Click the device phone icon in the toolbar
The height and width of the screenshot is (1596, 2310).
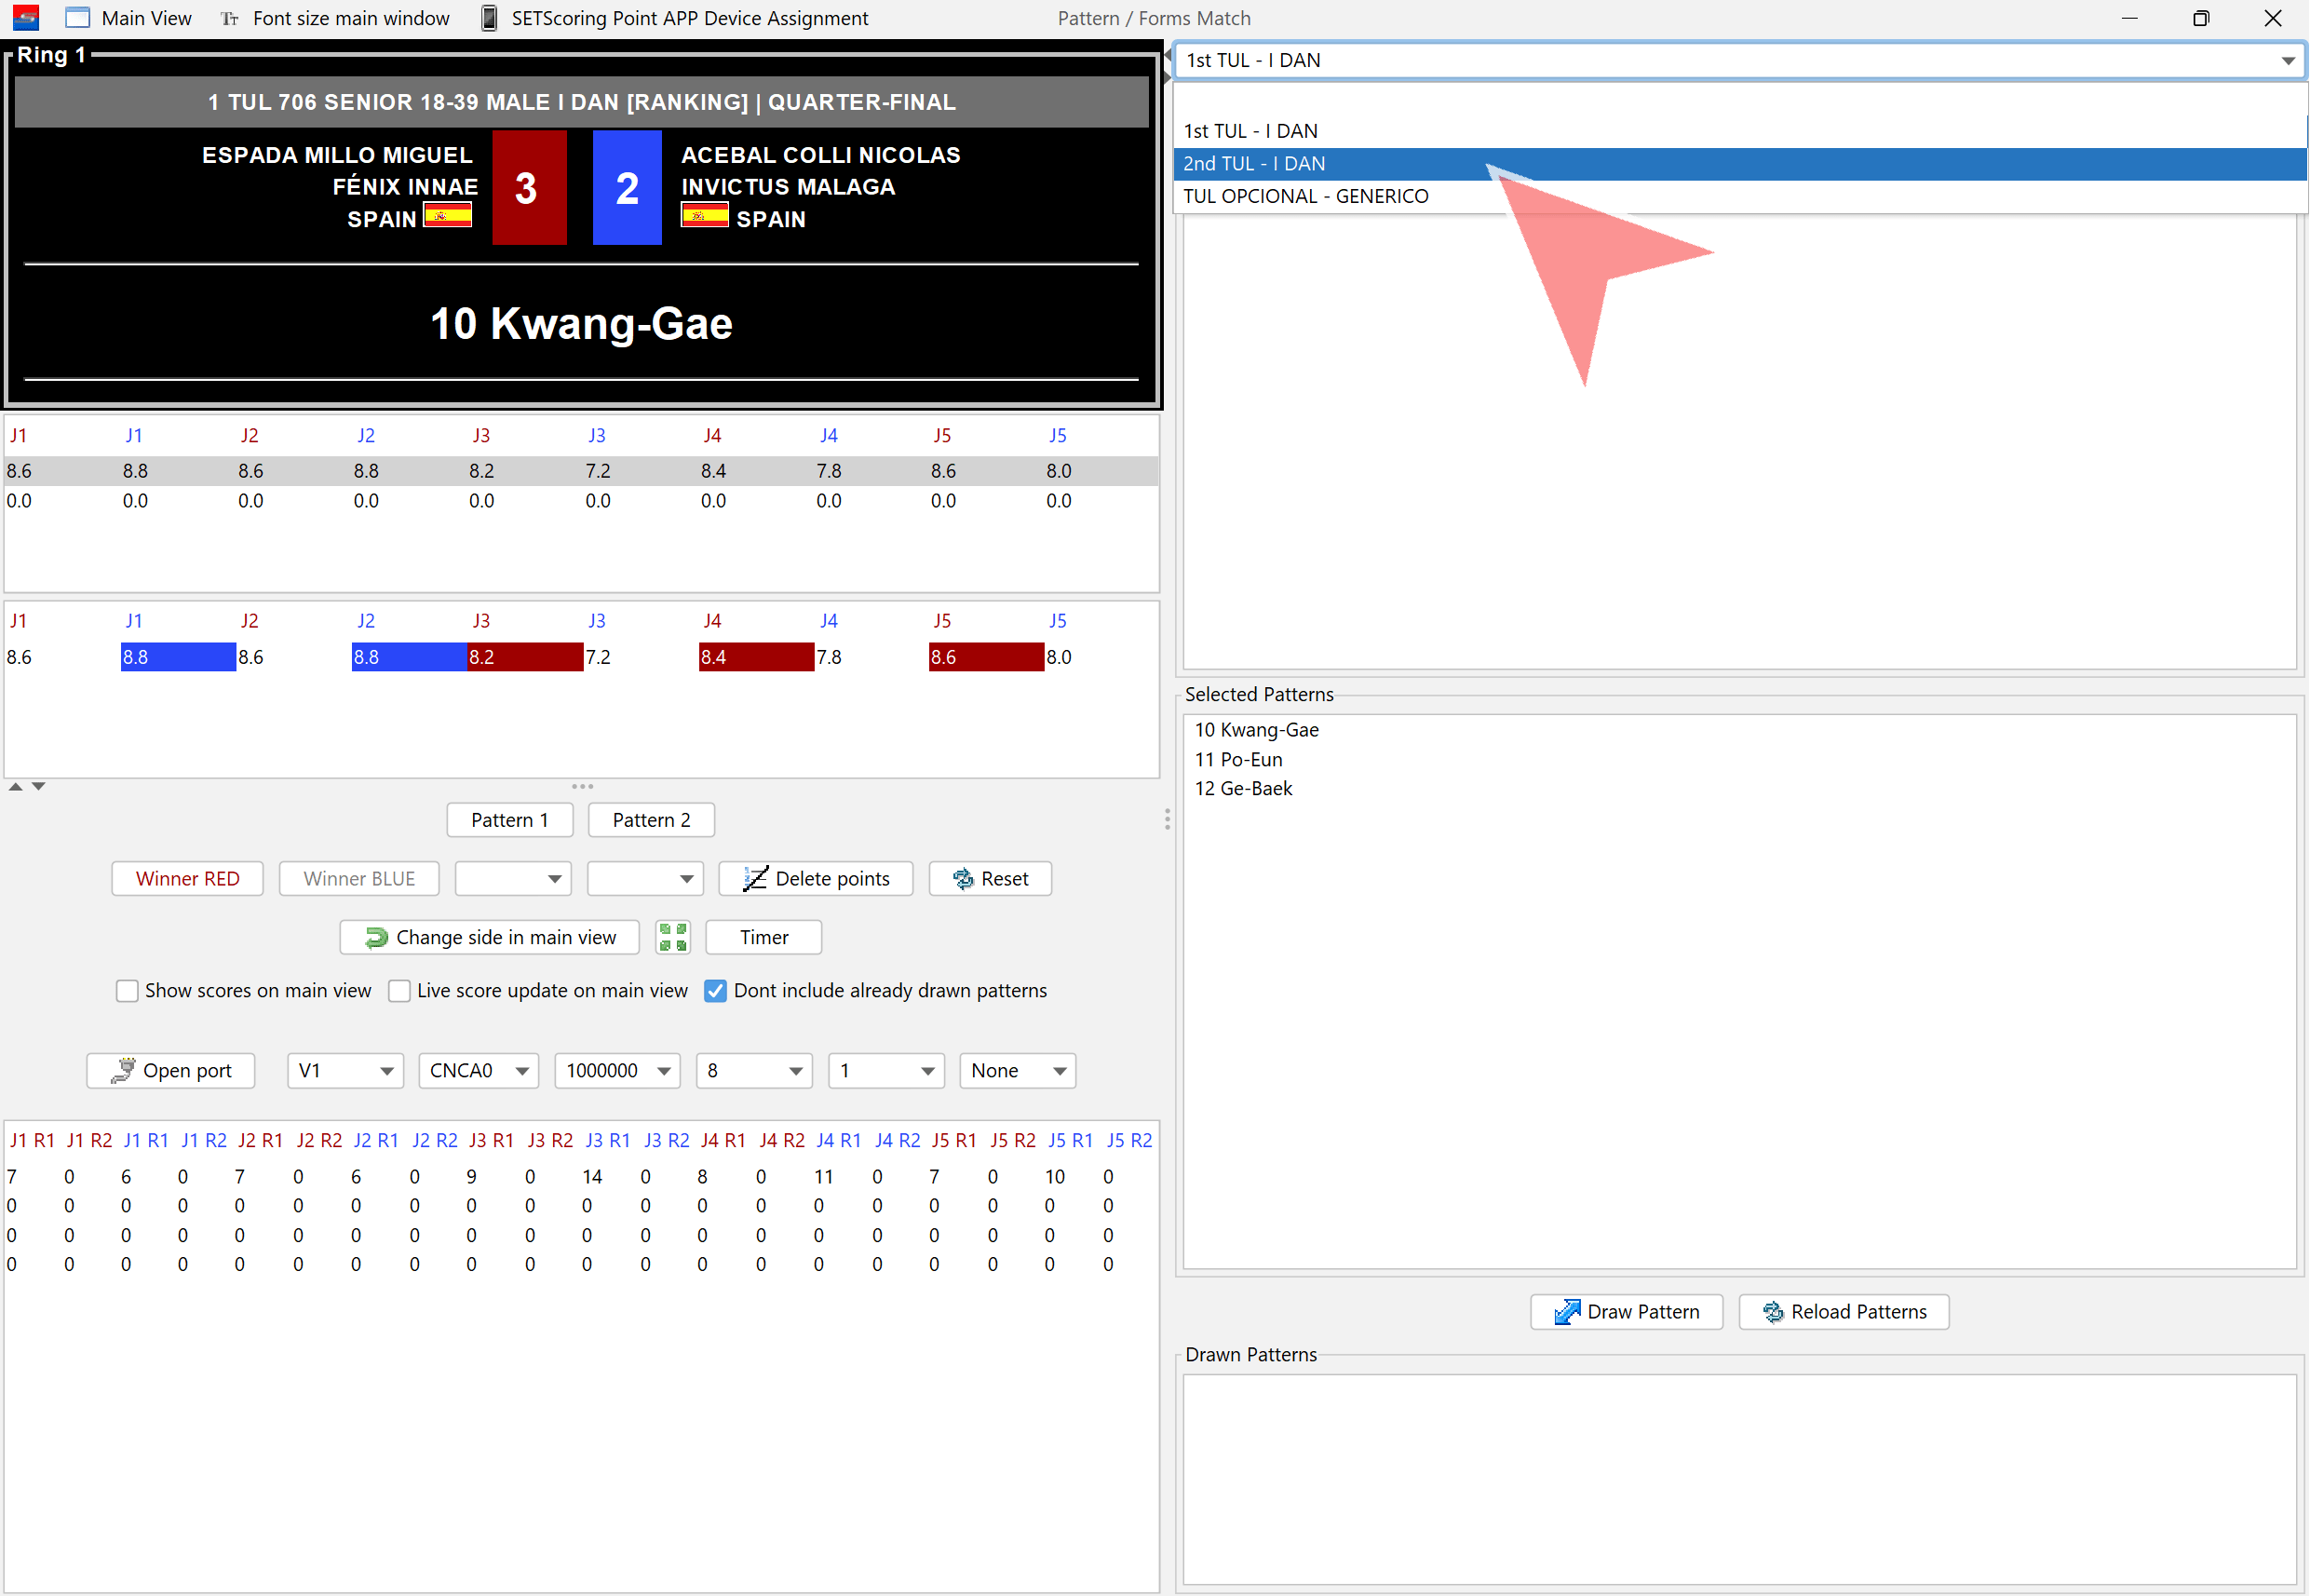[489, 18]
